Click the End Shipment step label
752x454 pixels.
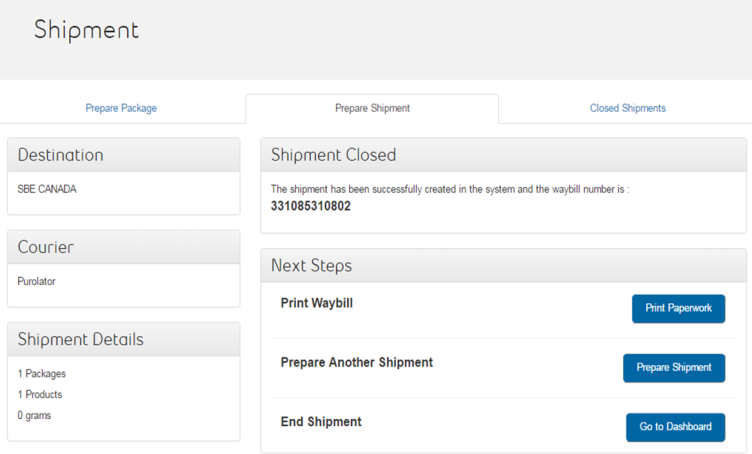click(321, 421)
